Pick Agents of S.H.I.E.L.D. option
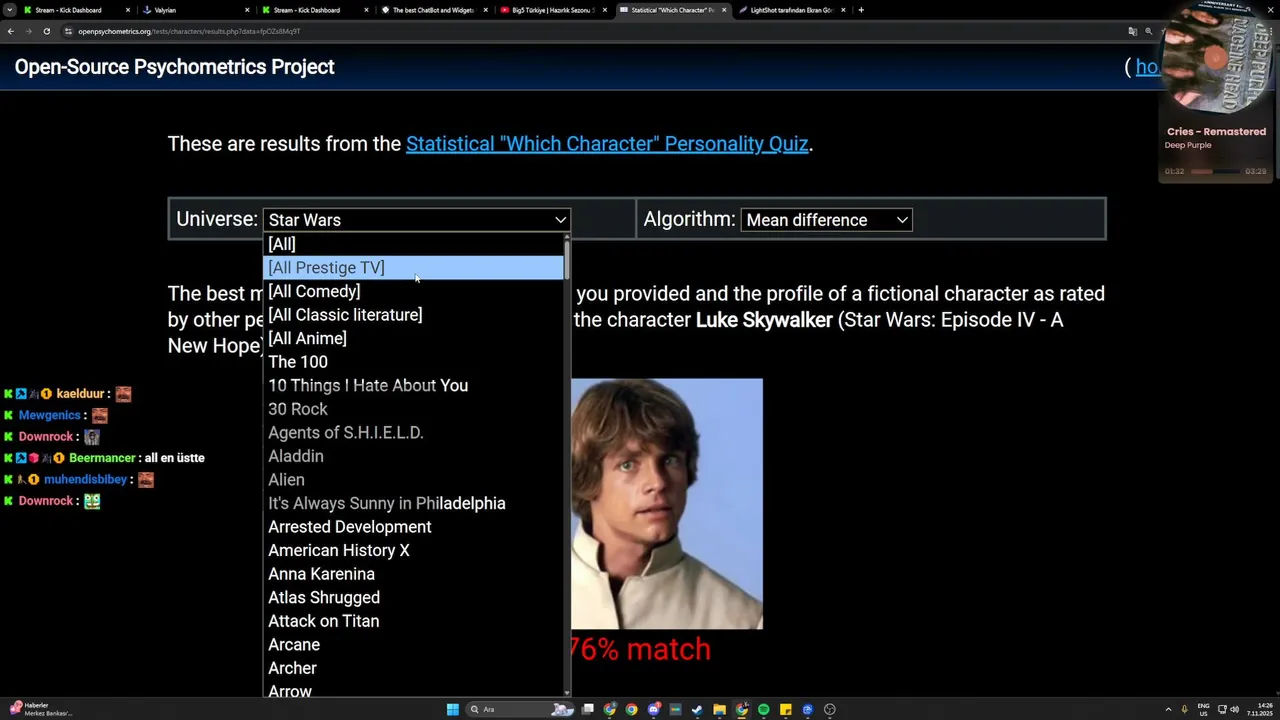The image size is (1280, 720). pyautogui.click(x=413, y=432)
